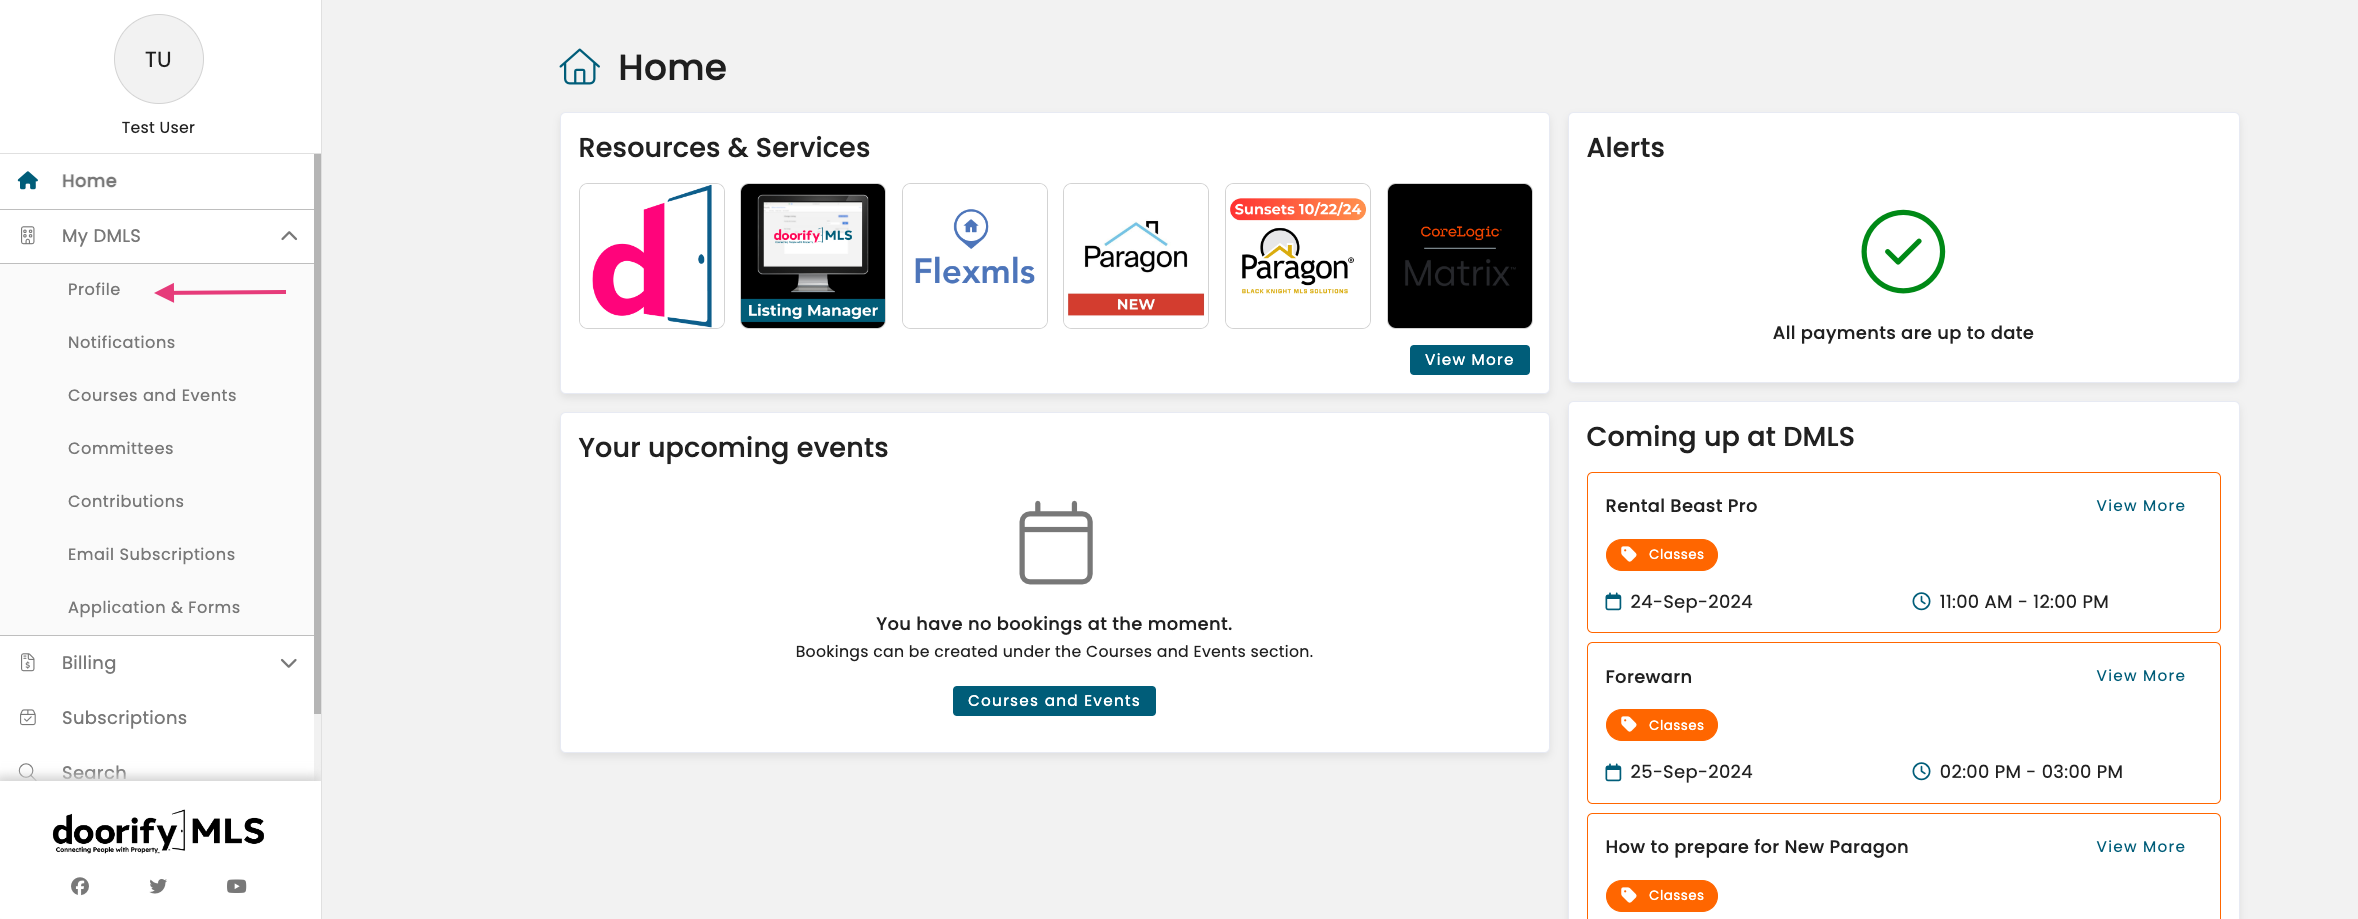Click clock icon beside 11:00 AM - 12:00 PM

[1921, 602]
